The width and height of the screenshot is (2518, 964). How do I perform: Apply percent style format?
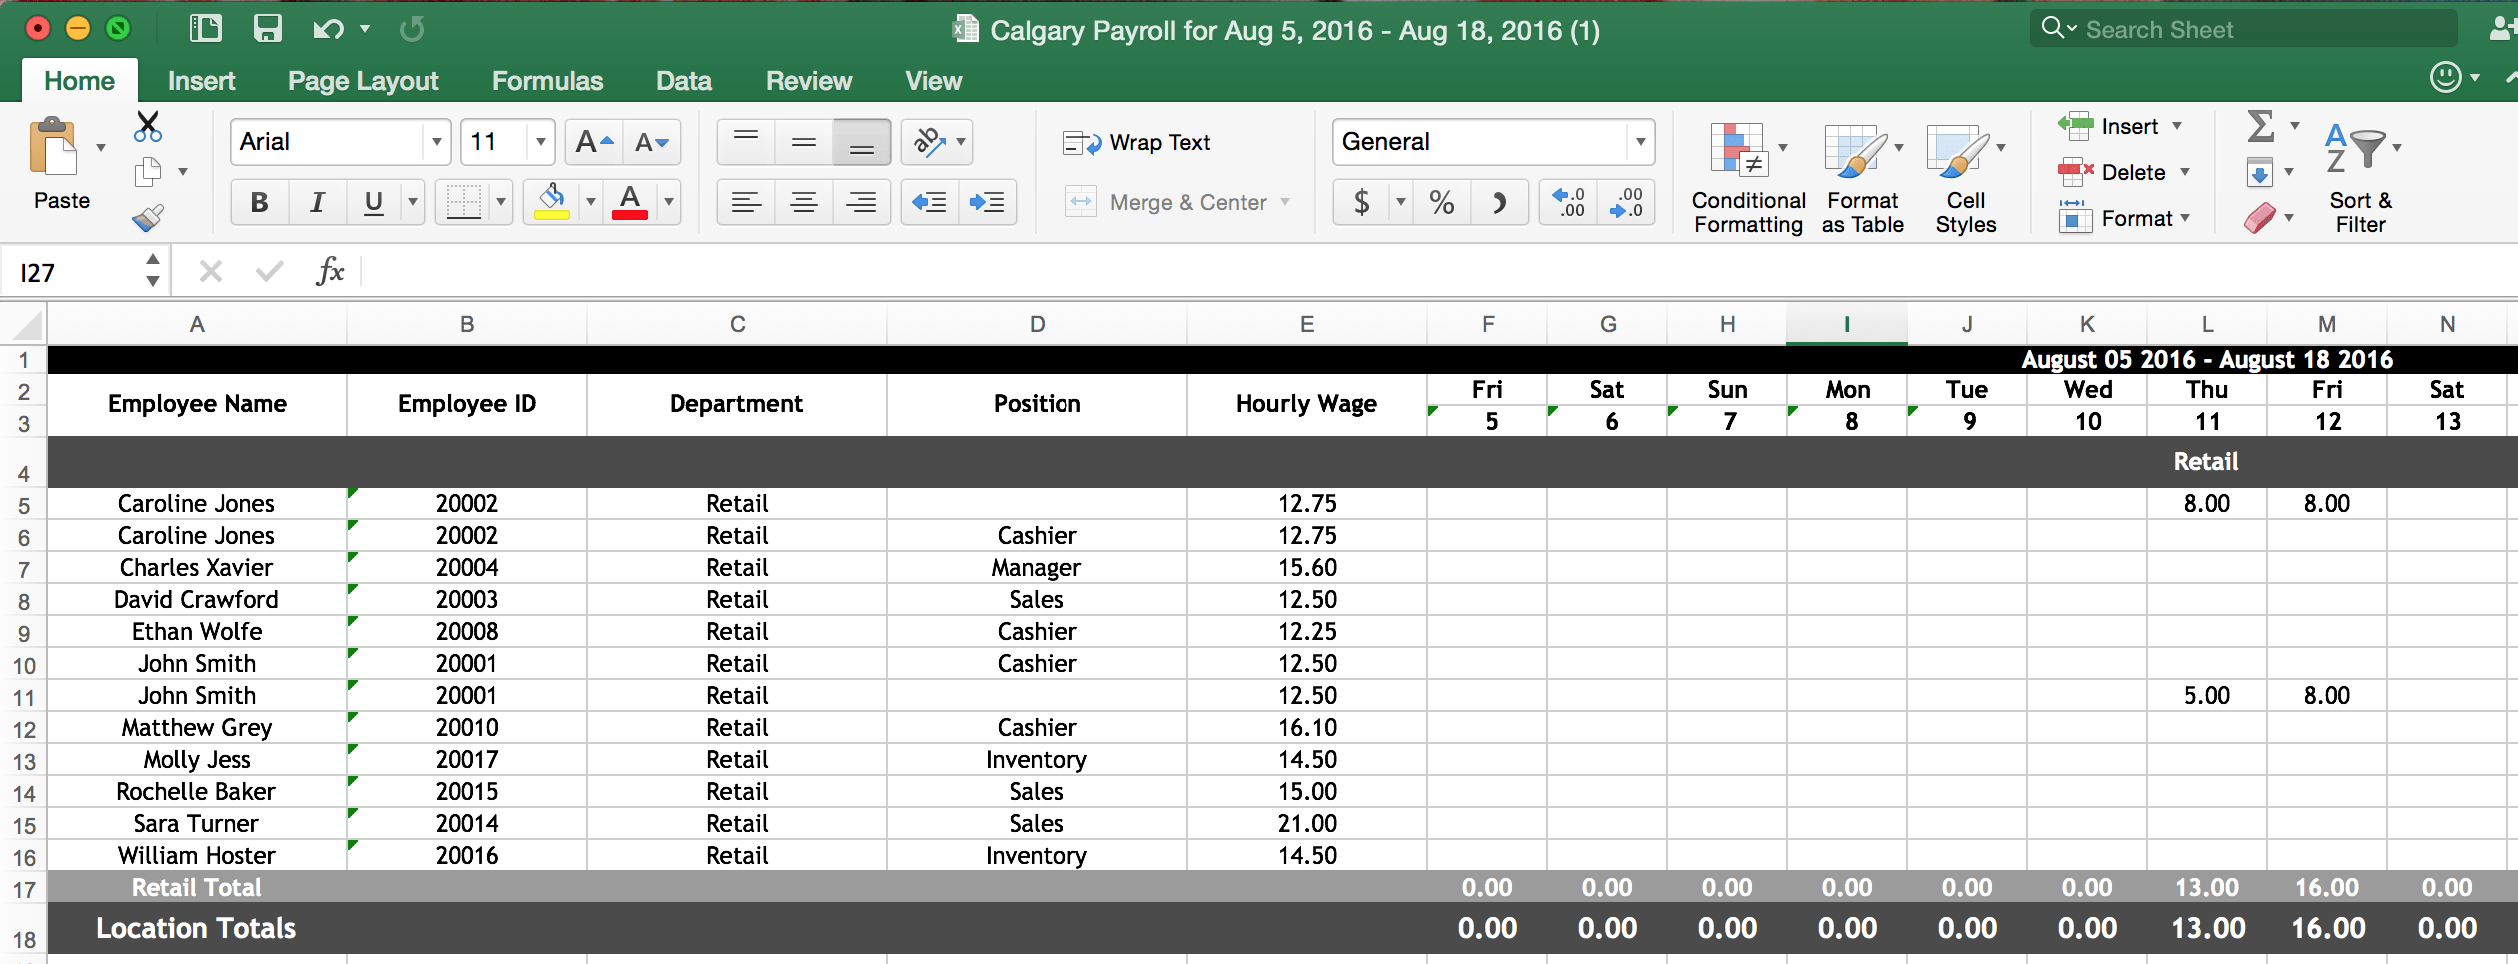(x=1441, y=202)
